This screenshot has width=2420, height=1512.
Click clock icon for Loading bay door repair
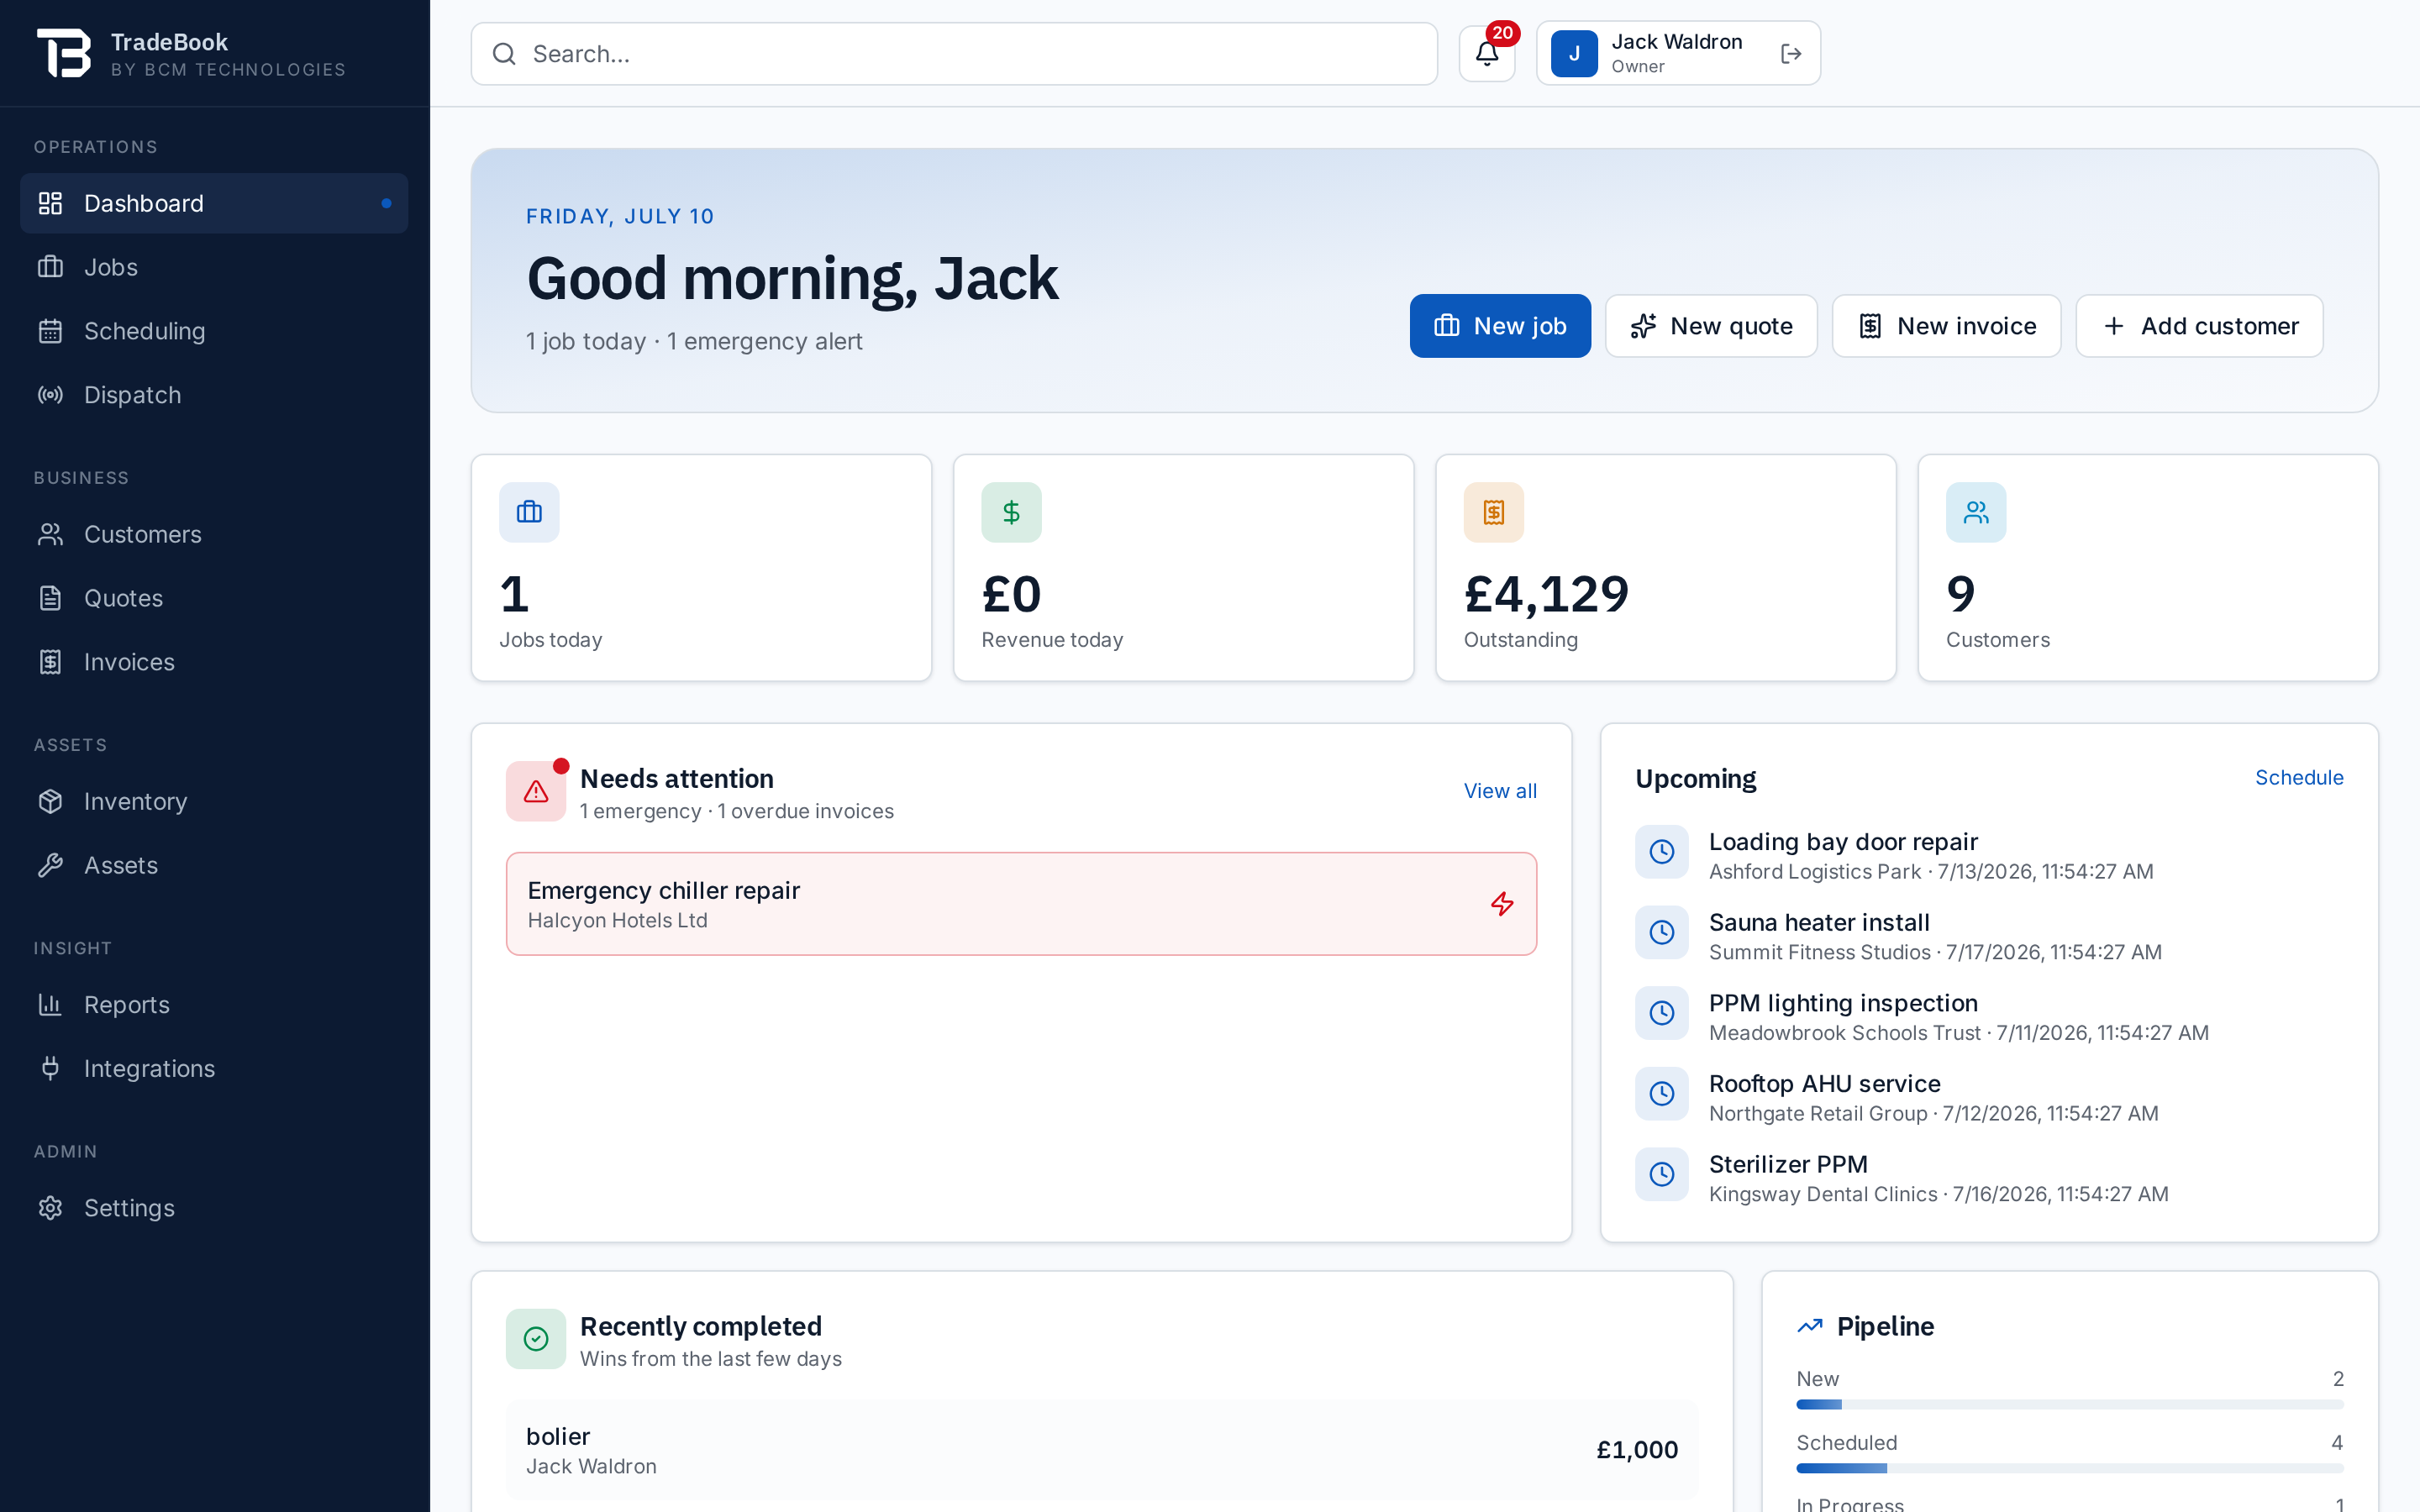(x=1661, y=852)
